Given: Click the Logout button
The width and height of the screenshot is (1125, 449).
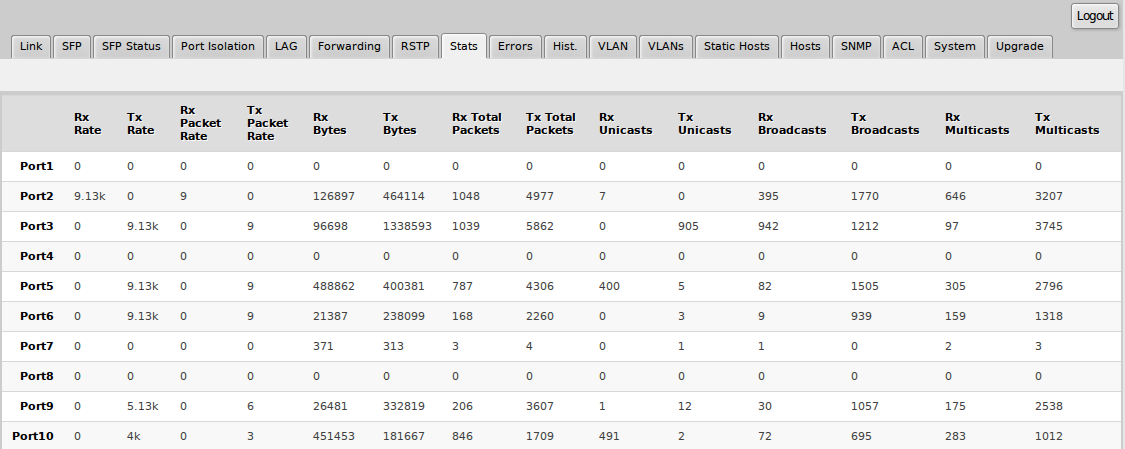Looking at the screenshot, I should click(x=1094, y=16).
